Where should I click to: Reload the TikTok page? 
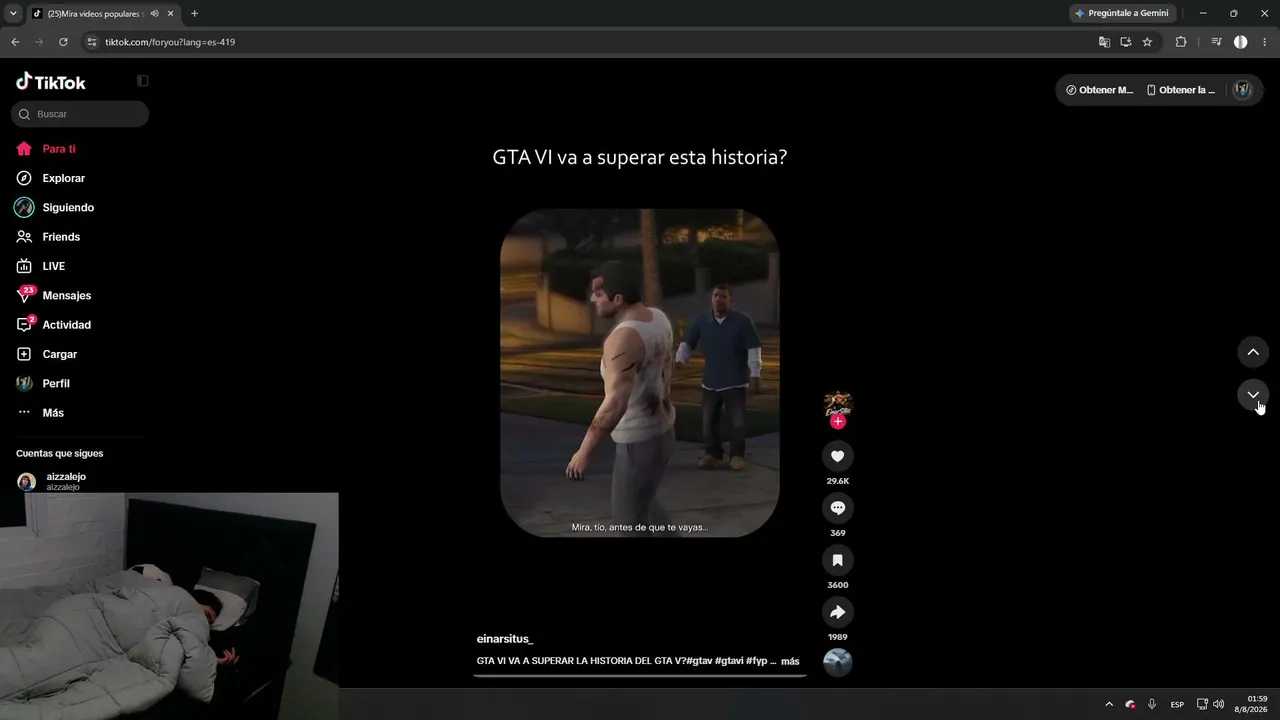(x=63, y=42)
